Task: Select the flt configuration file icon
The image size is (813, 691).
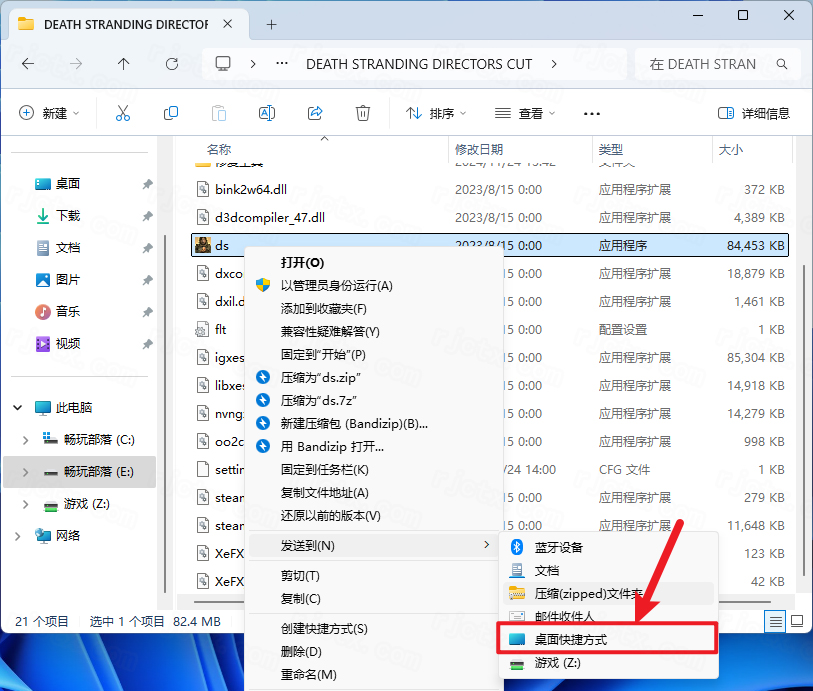Action: 202,329
